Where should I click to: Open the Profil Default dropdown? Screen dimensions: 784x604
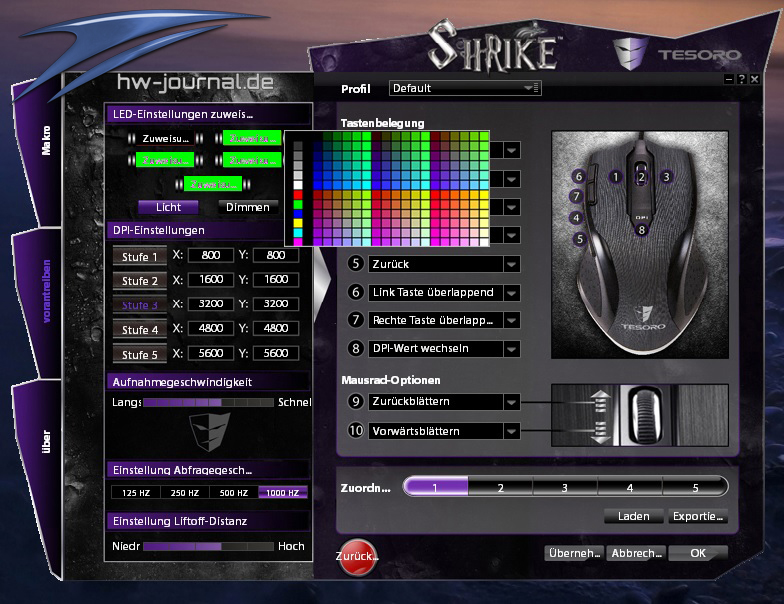pos(465,88)
